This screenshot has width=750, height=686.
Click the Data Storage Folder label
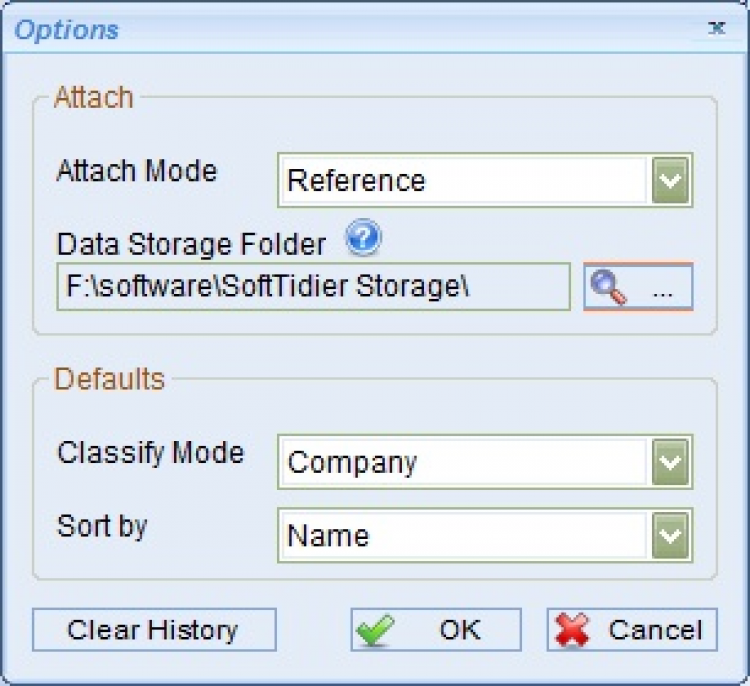coord(191,244)
